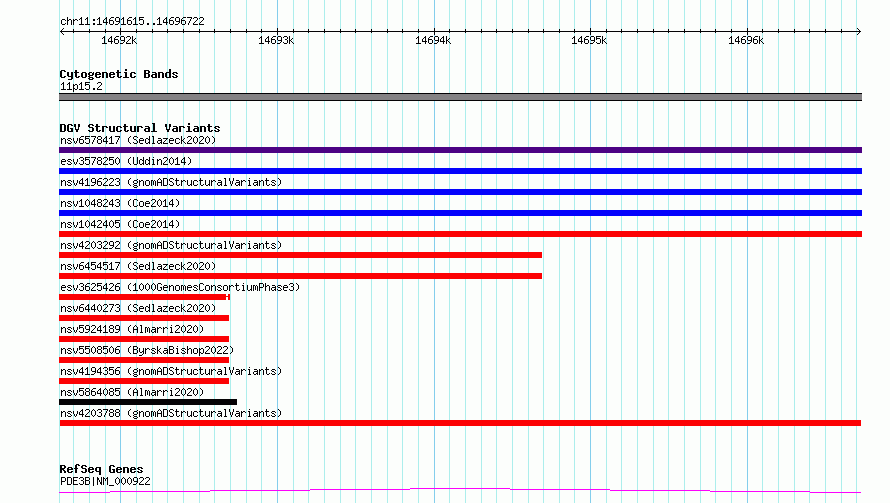Click the blue esv3578250 variant bar
Screen dimensions: 890x503
point(460,171)
